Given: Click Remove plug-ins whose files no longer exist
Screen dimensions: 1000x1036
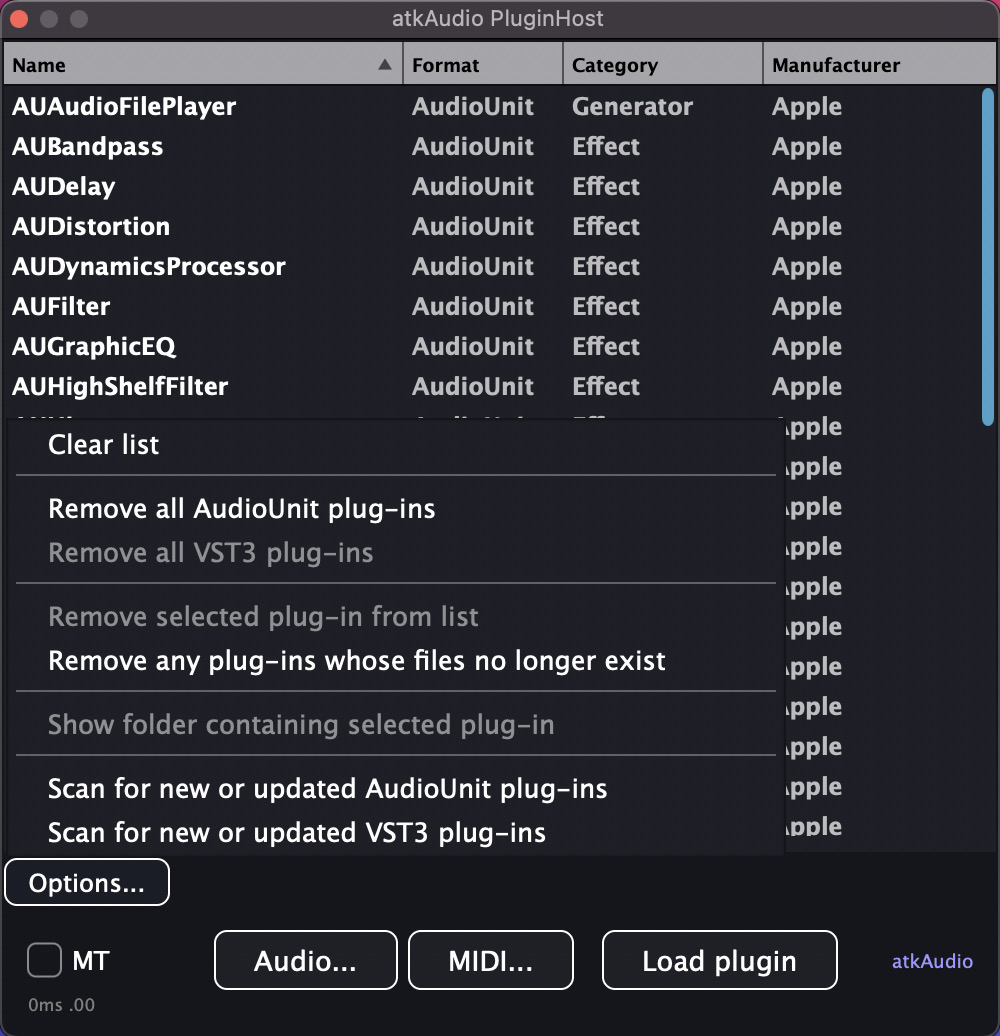Looking at the screenshot, I should click(x=356, y=661).
